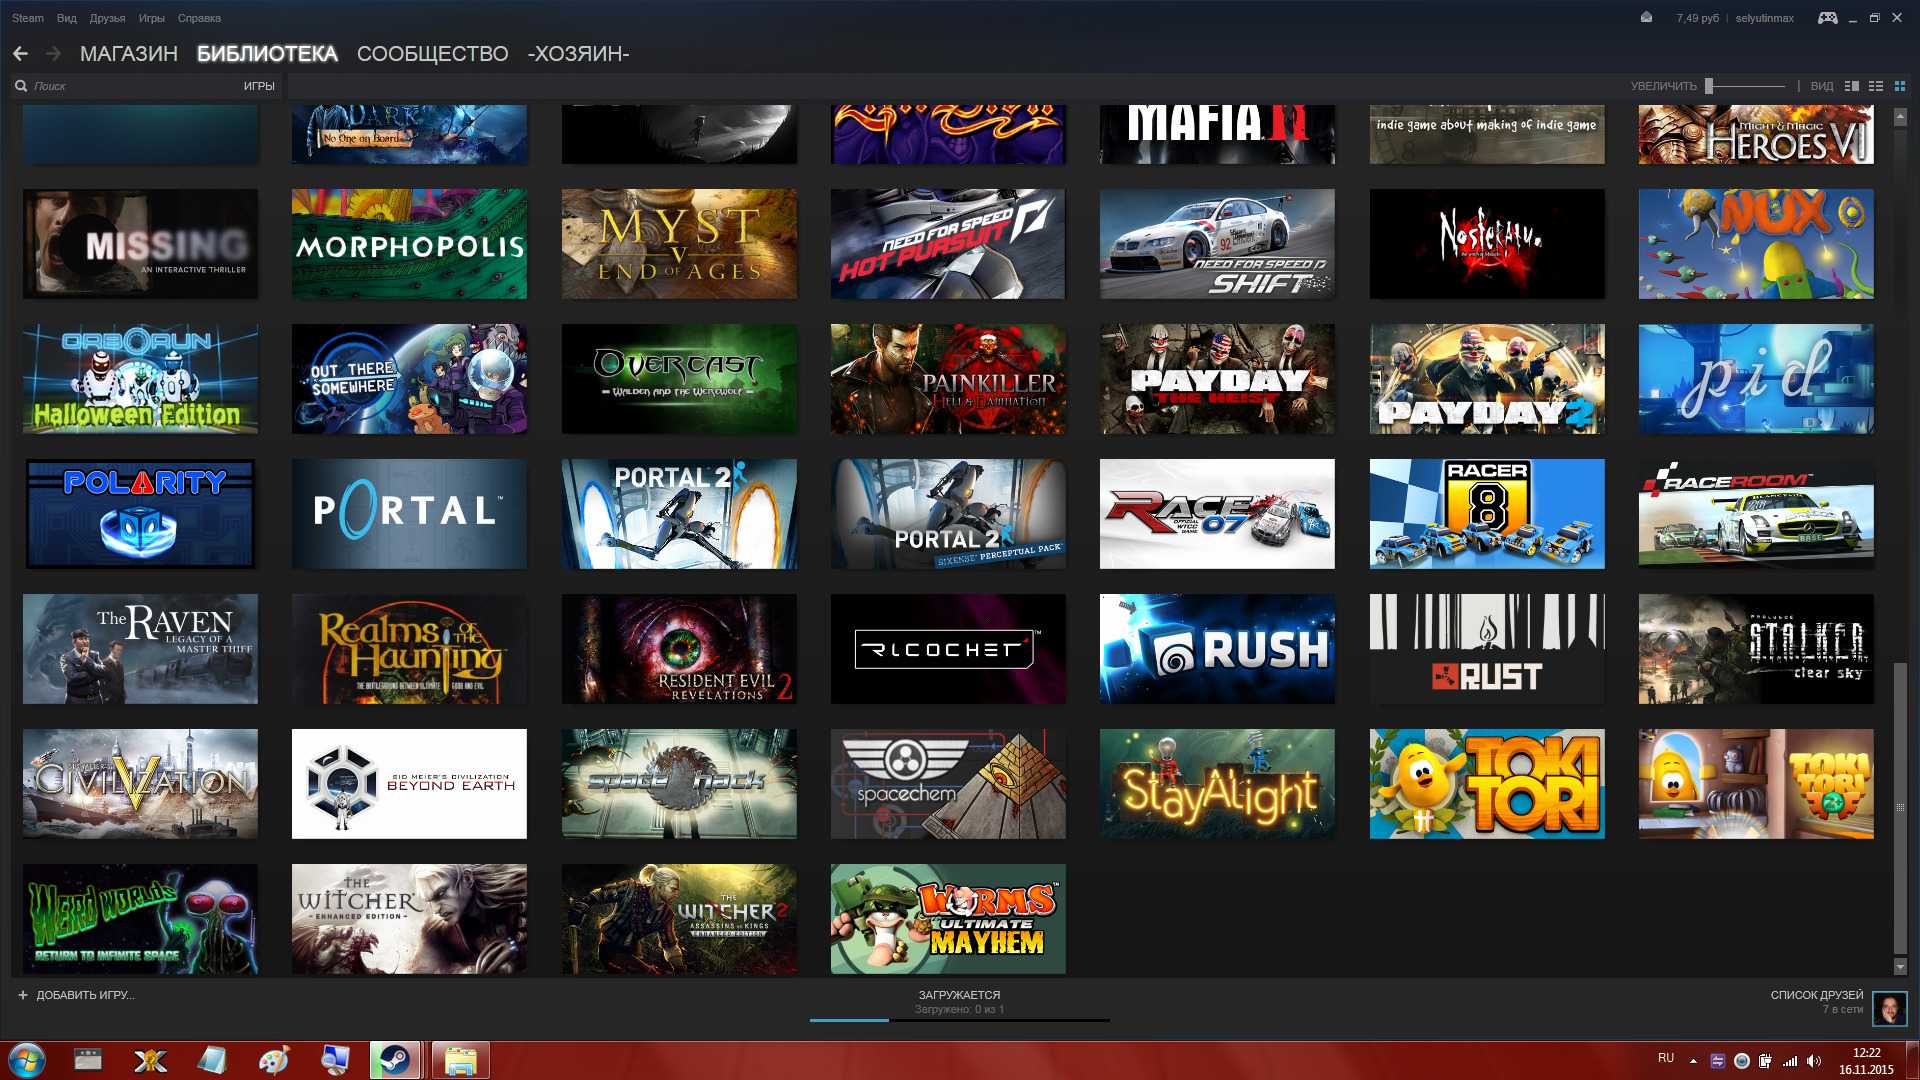The width and height of the screenshot is (1920, 1080).
Task: Click the plus icon for add game
Action: coord(23,995)
